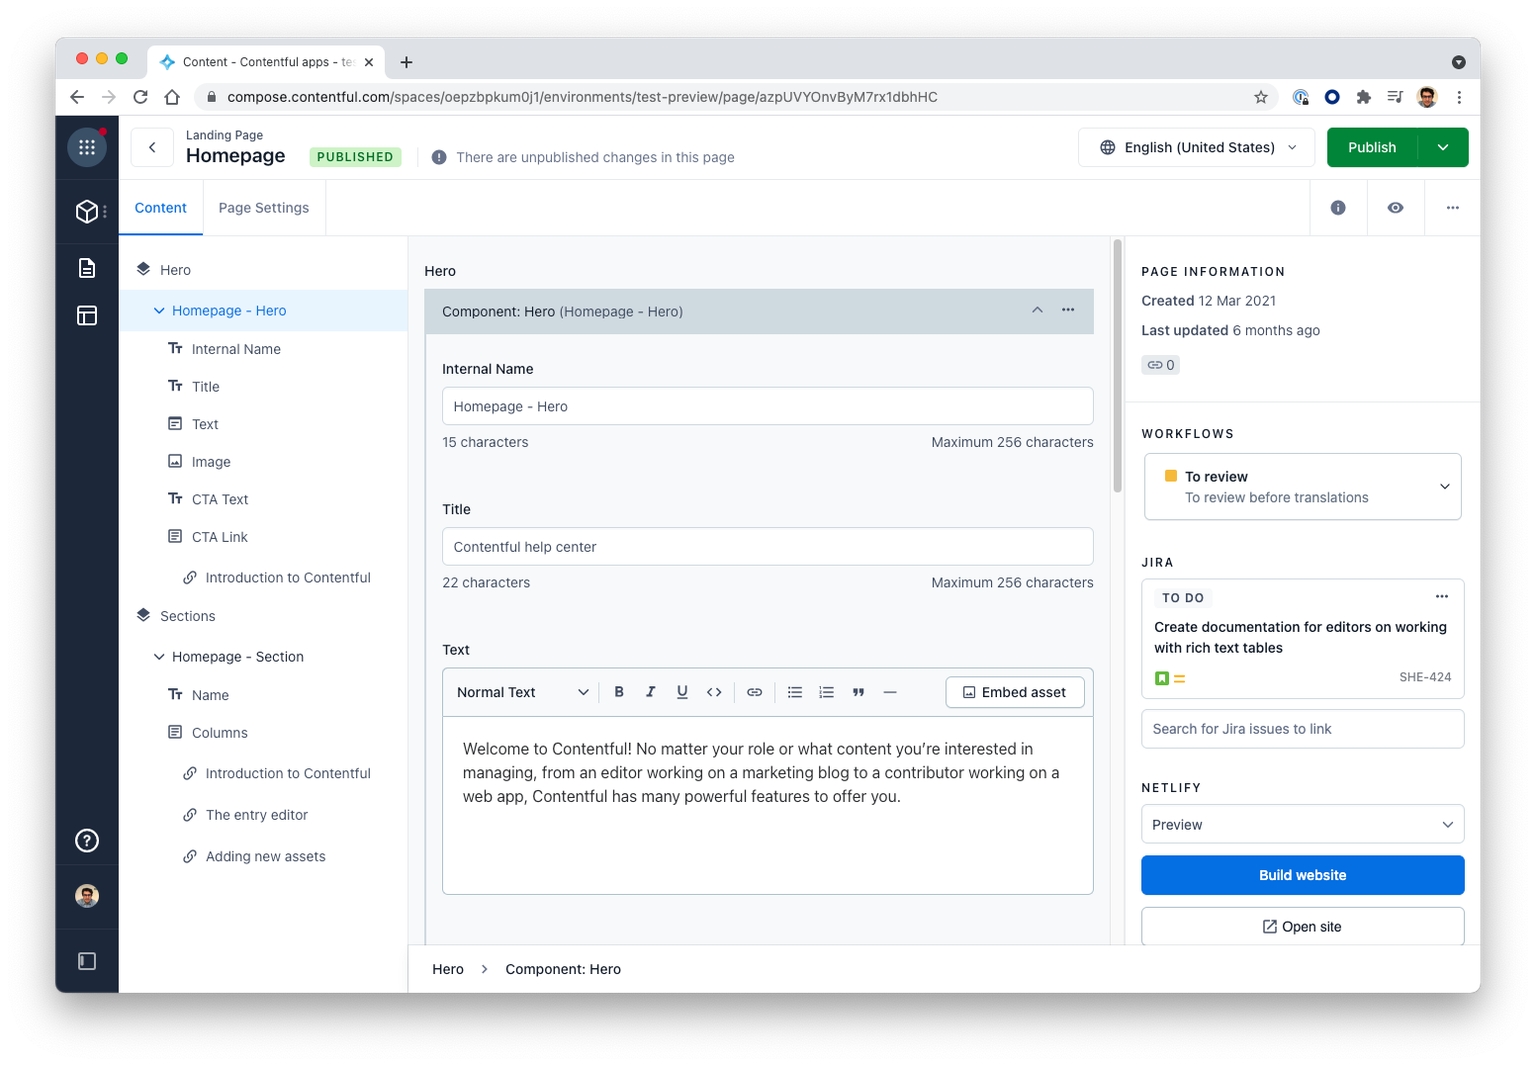Insert a block quote

[858, 692]
